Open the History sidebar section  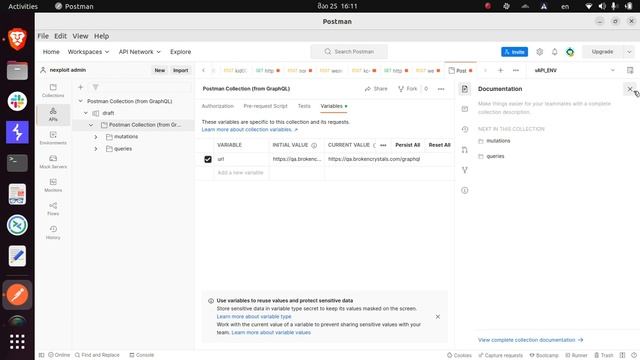tap(53, 233)
